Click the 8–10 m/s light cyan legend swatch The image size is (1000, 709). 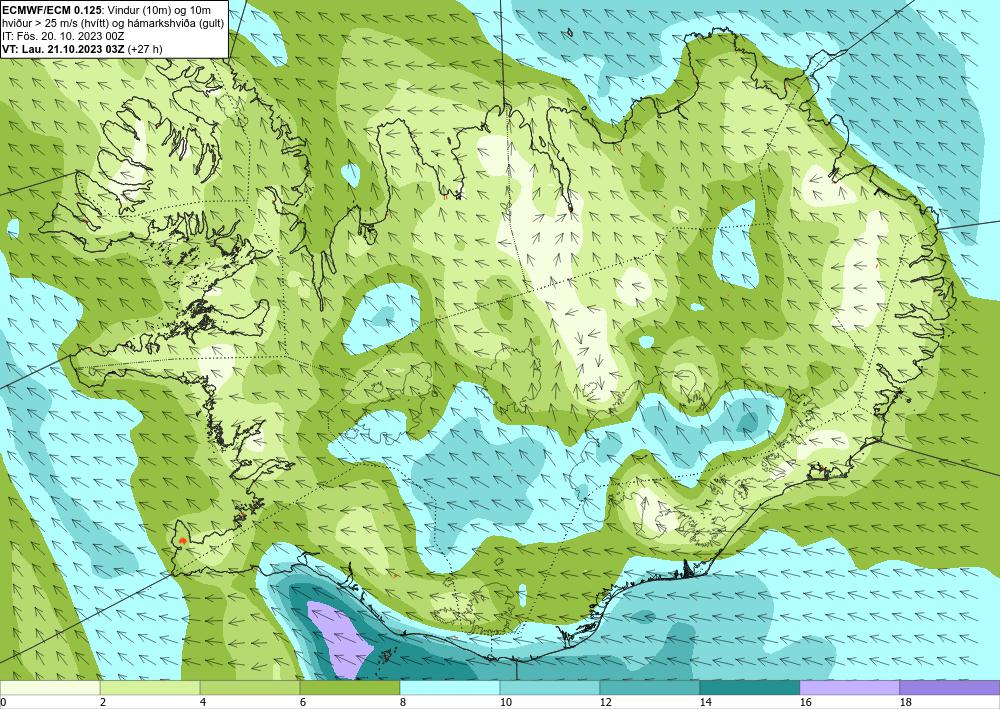pos(450,688)
